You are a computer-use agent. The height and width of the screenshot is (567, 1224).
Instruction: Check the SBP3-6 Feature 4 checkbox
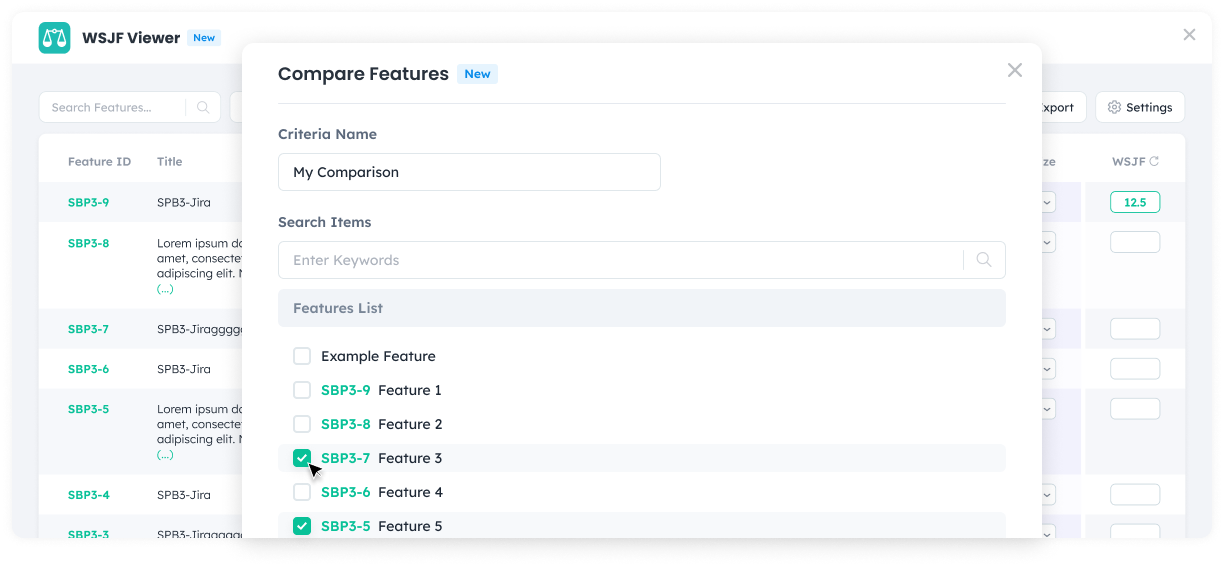click(302, 492)
